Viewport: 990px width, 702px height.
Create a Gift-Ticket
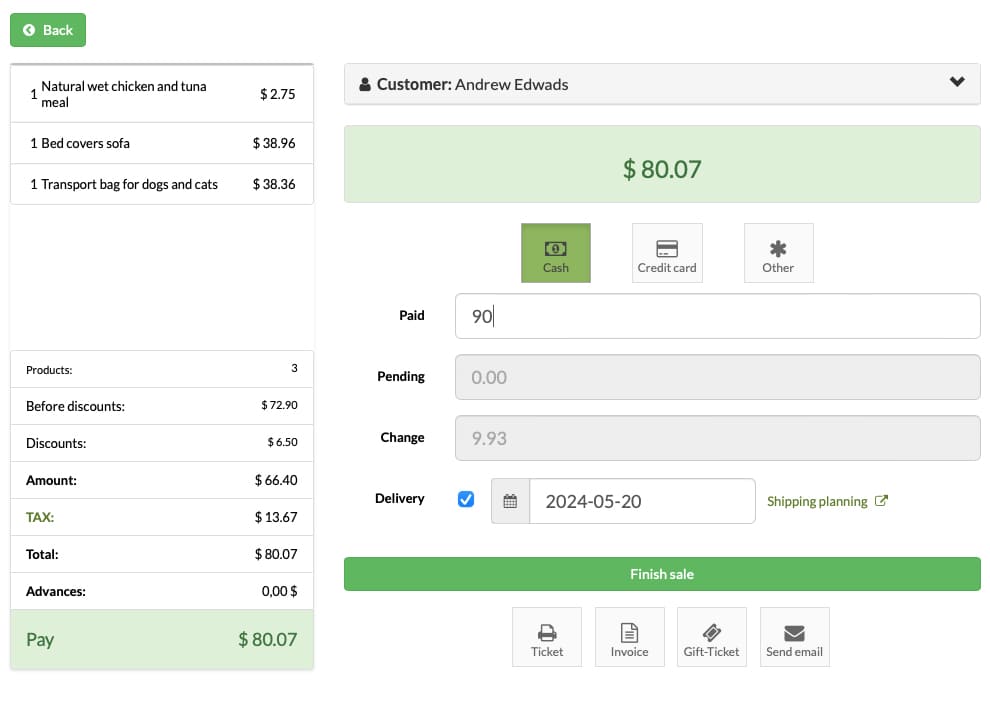pos(712,637)
